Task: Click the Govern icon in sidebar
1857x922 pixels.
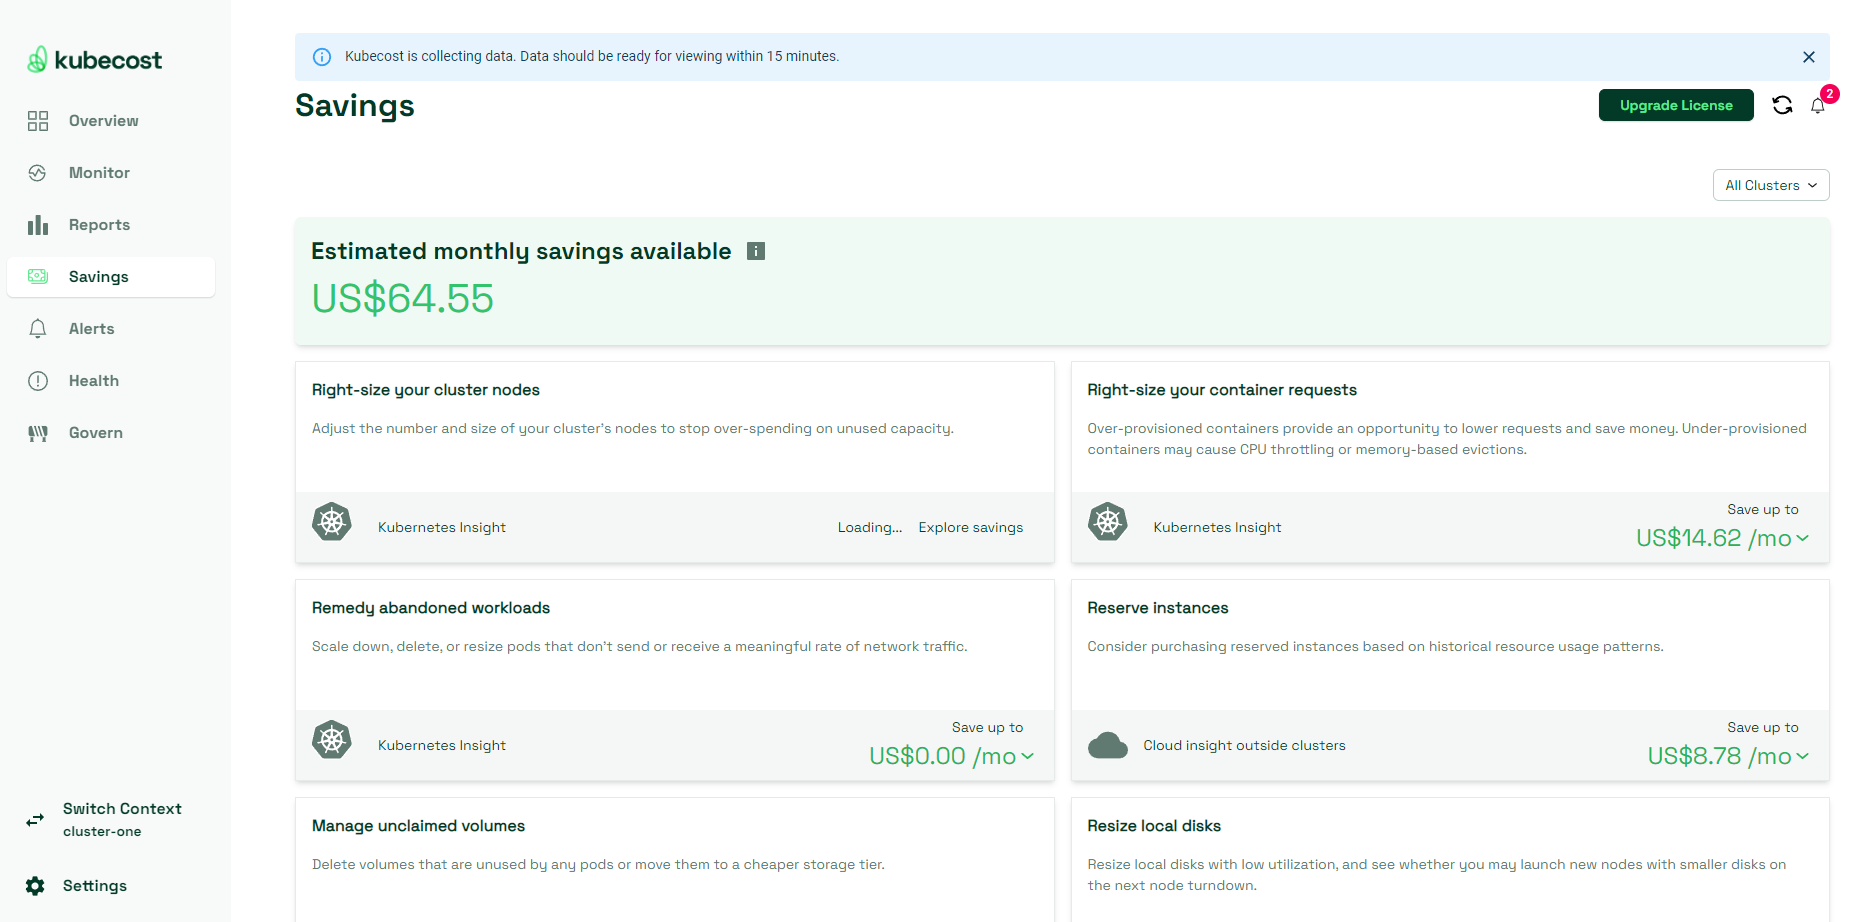Action: click(x=38, y=433)
